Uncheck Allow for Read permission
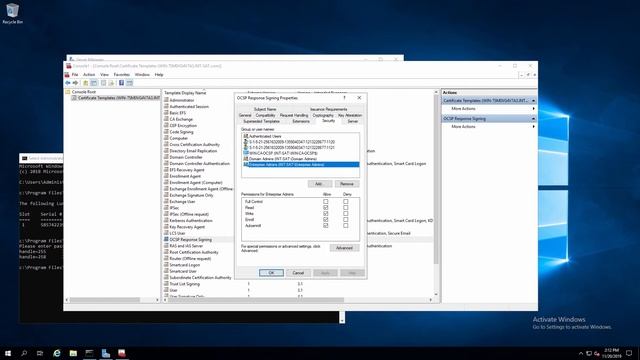The width and height of the screenshot is (640, 360). [326, 207]
